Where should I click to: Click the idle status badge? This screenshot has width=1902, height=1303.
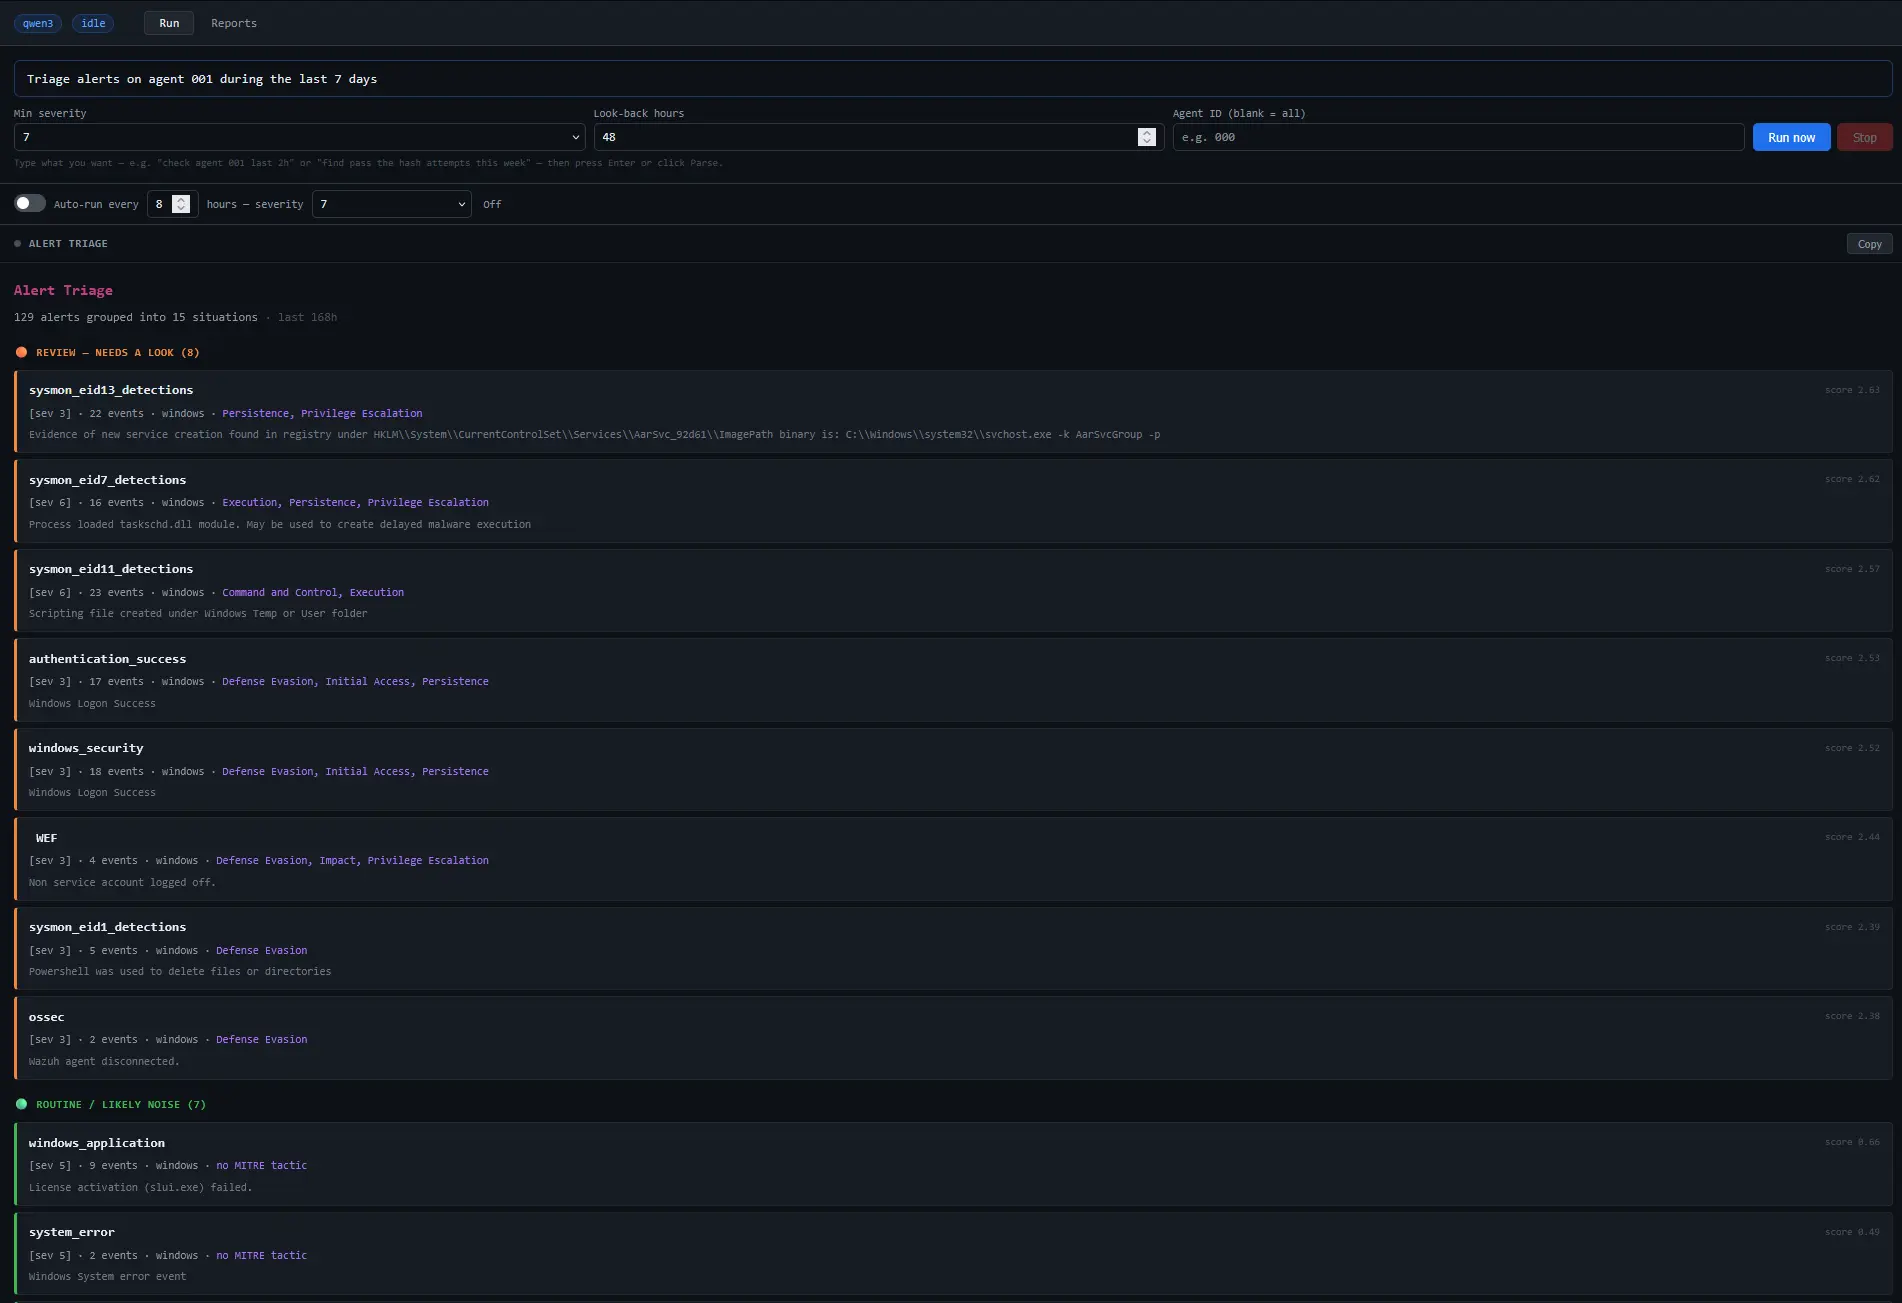pos(93,23)
